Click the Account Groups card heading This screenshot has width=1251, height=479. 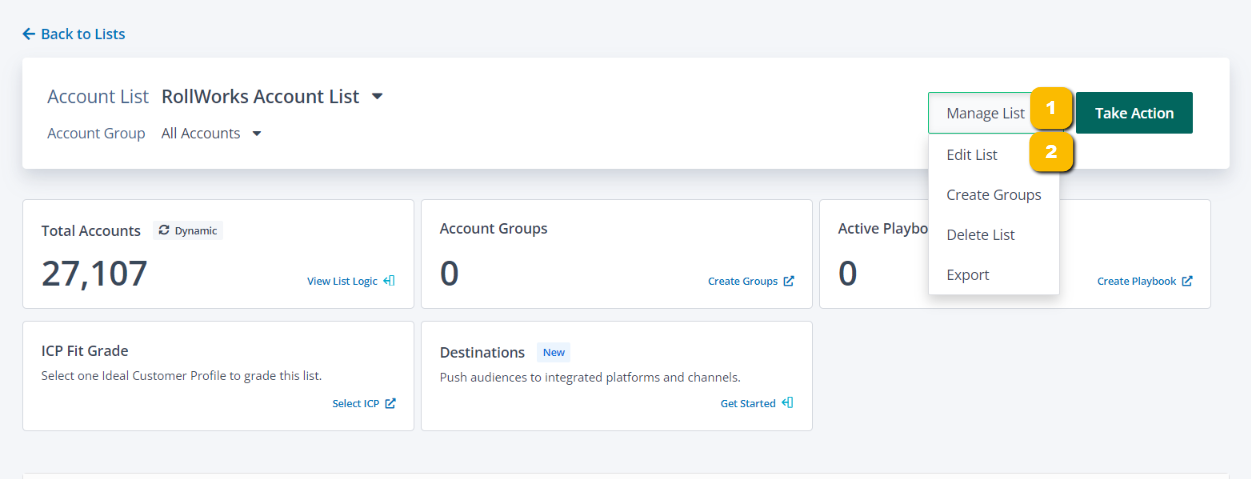tap(494, 228)
